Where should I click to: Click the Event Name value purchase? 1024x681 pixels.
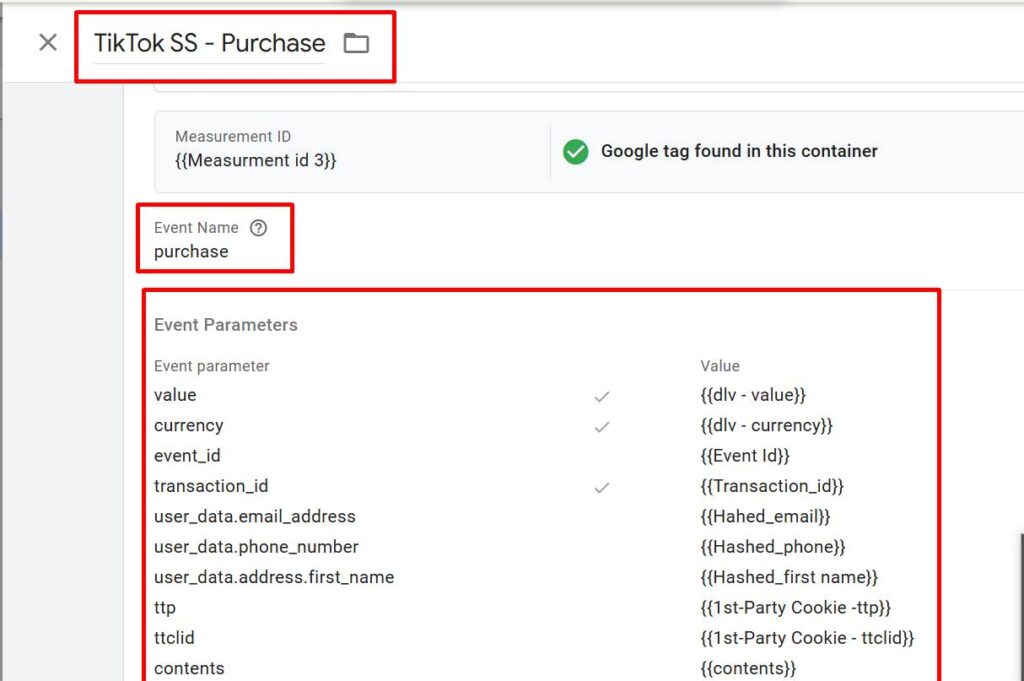[191, 251]
